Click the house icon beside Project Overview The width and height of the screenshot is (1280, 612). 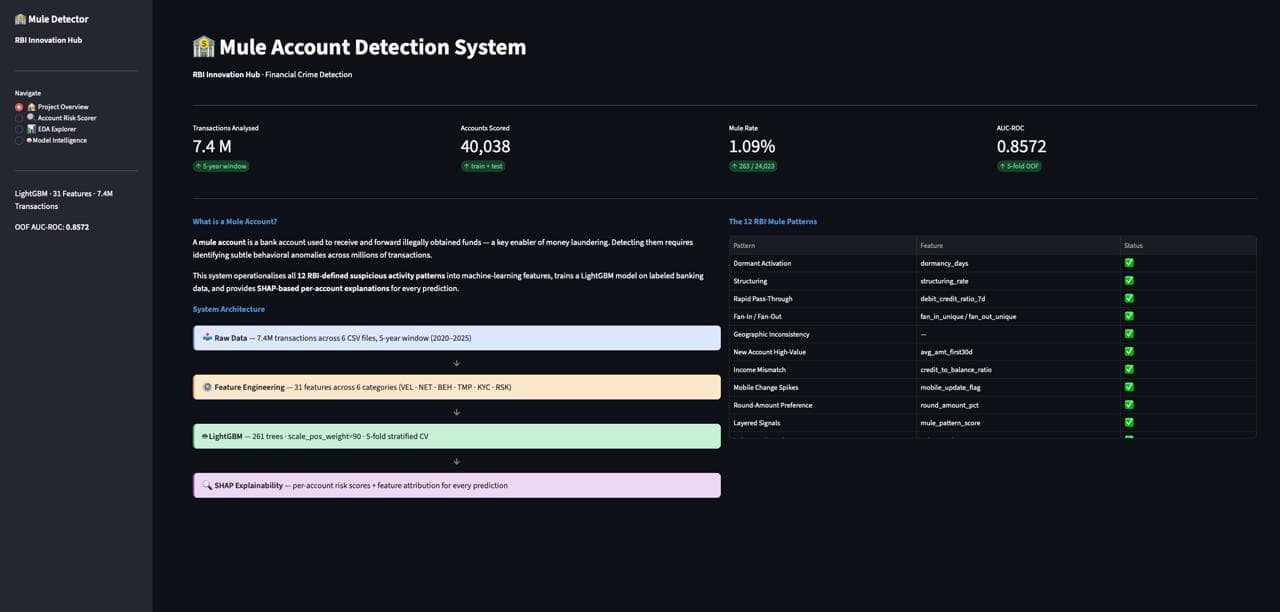coord(31,107)
